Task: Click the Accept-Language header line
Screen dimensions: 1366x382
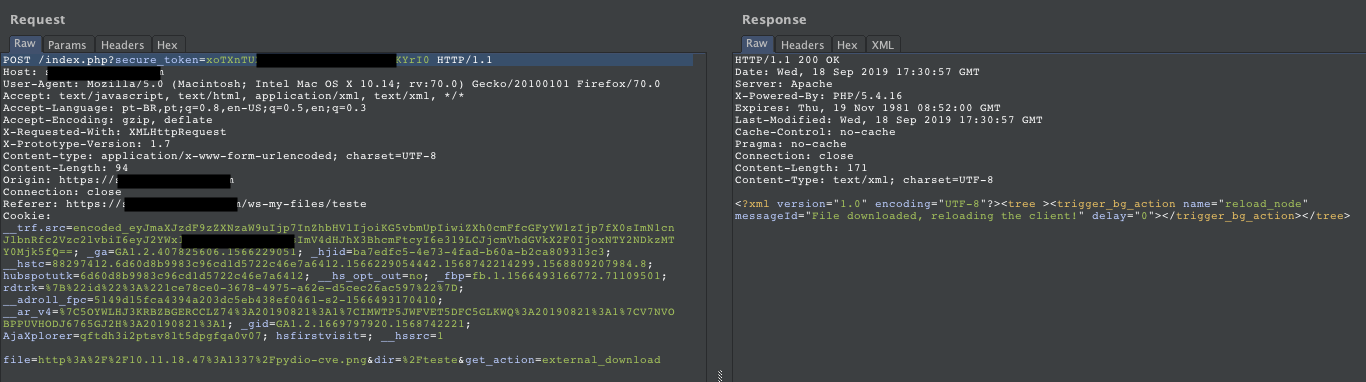Action: coord(185,108)
